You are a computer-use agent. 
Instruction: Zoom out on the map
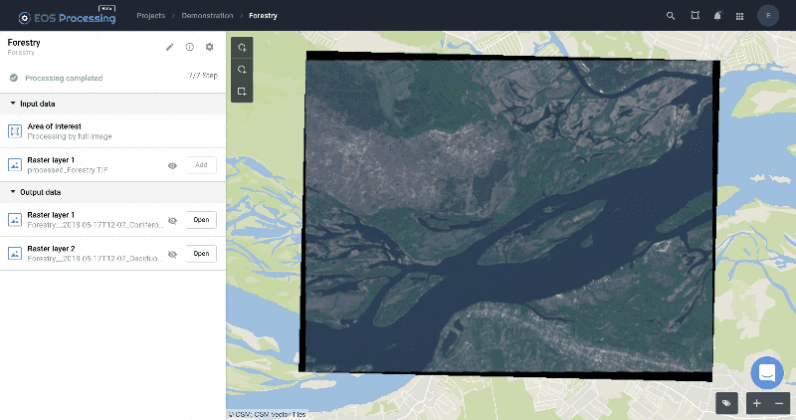pyautogui.click(x=779, y=403)
